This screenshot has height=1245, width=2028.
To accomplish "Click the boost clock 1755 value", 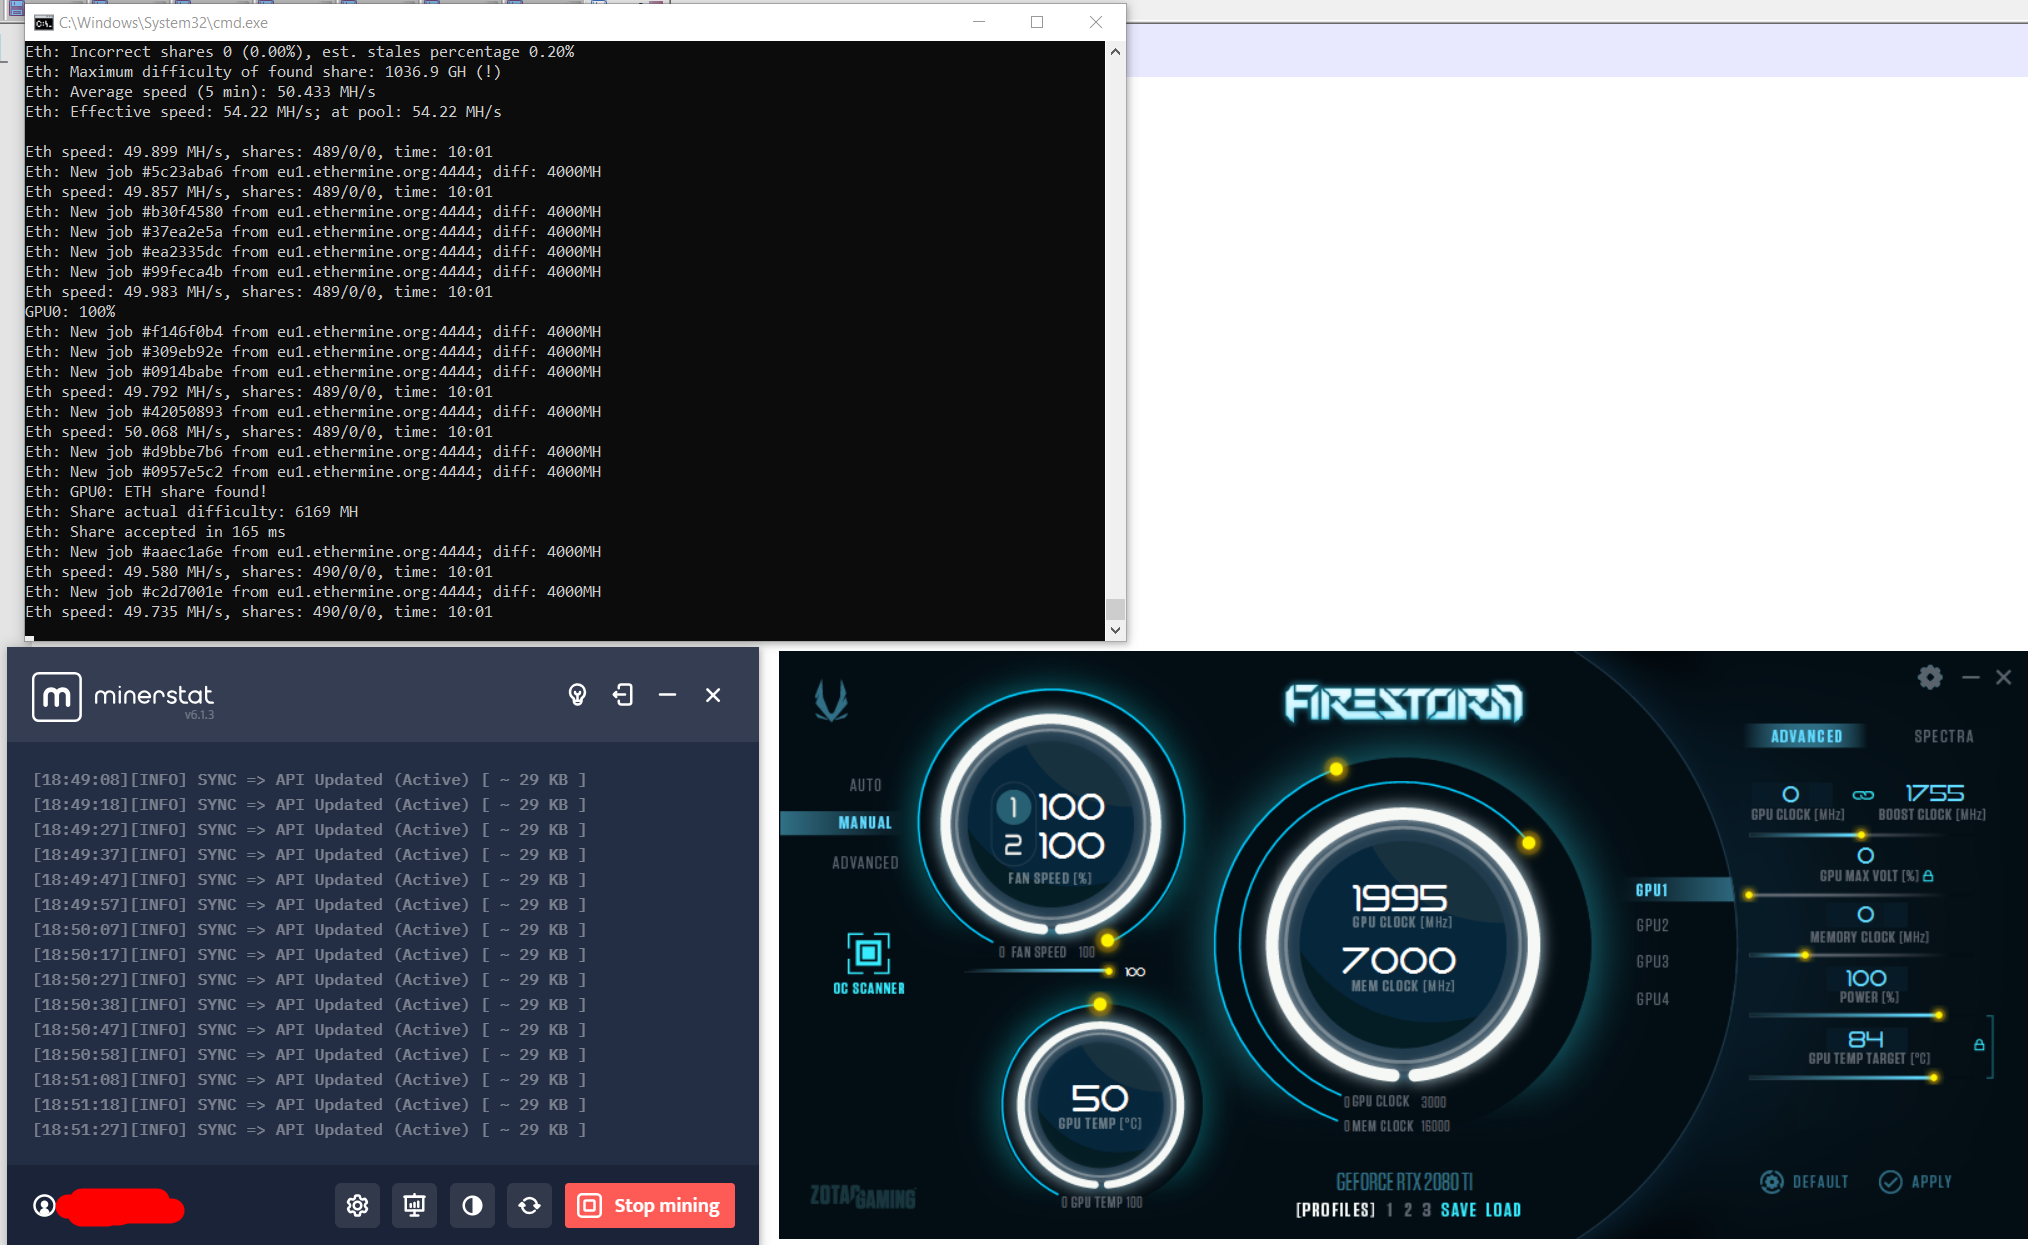I will click(x=1934, y=793).
